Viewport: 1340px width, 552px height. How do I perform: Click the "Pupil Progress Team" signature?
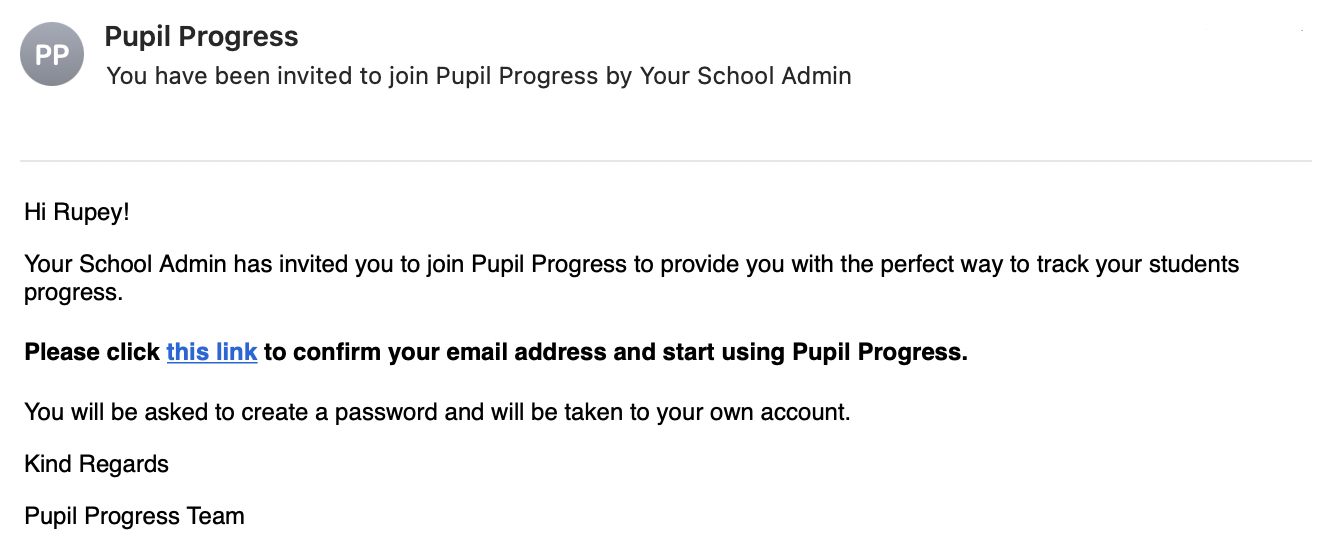pos(134,516)
